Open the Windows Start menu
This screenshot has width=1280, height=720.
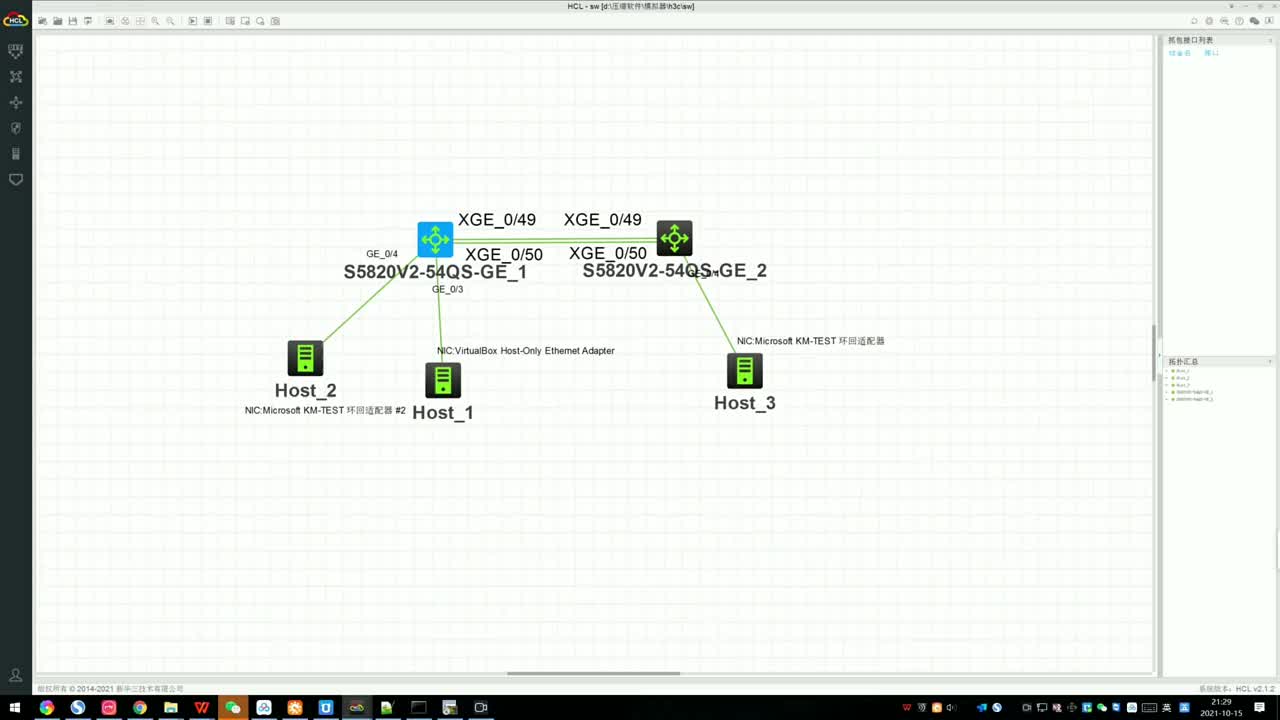[15, 707]
